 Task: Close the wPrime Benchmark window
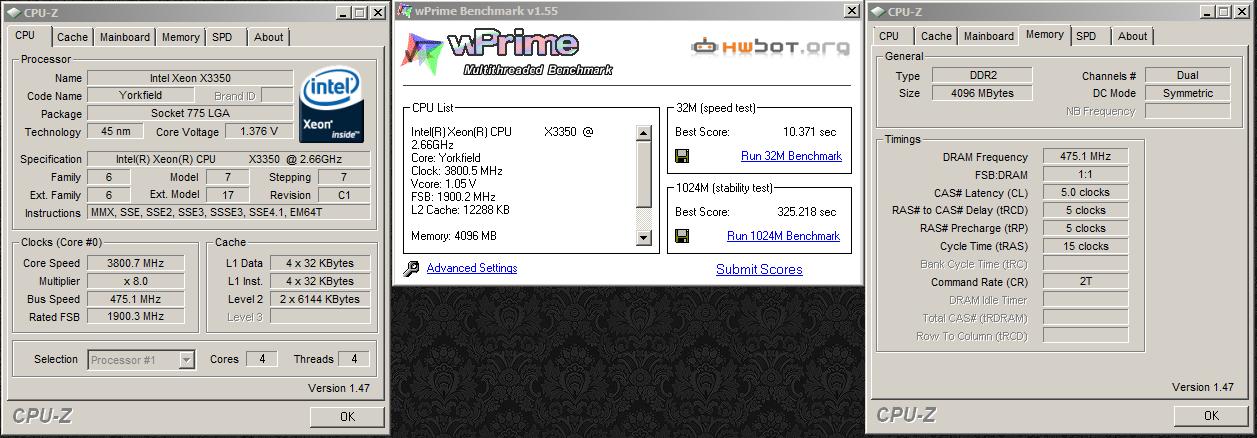852,11
